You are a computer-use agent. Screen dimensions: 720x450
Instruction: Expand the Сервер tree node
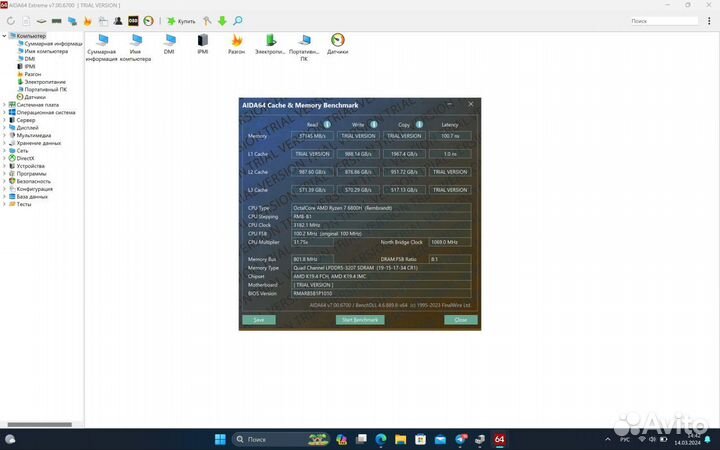click(x=4, y=120)
